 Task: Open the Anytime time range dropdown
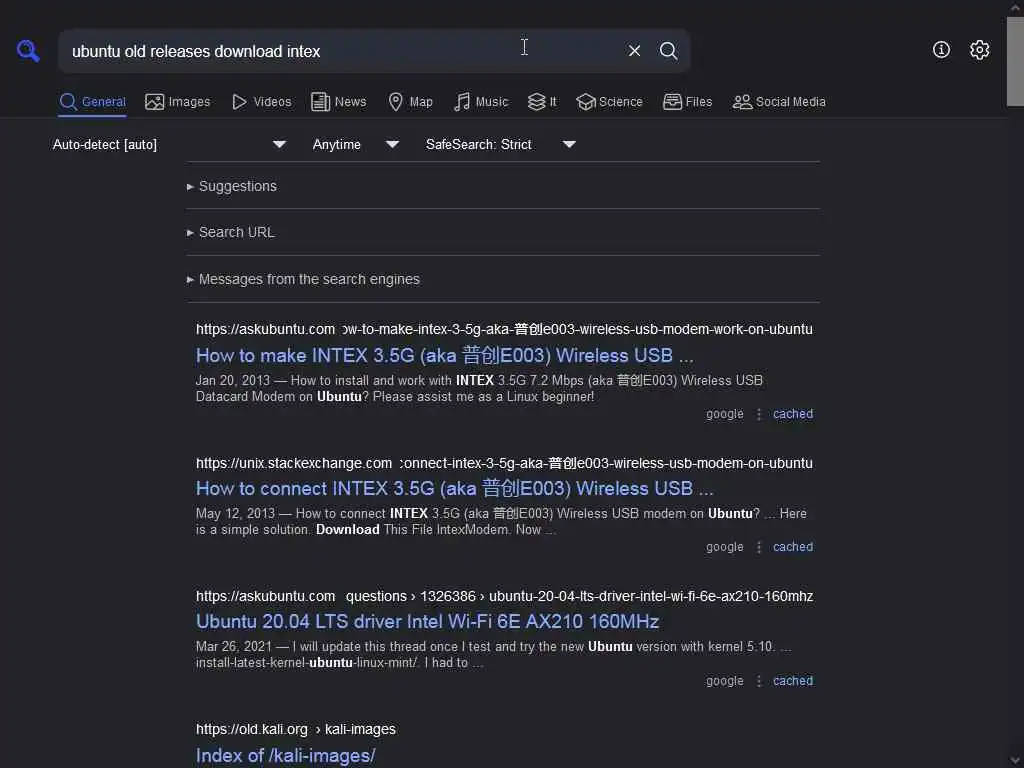[x=355, y=144]
